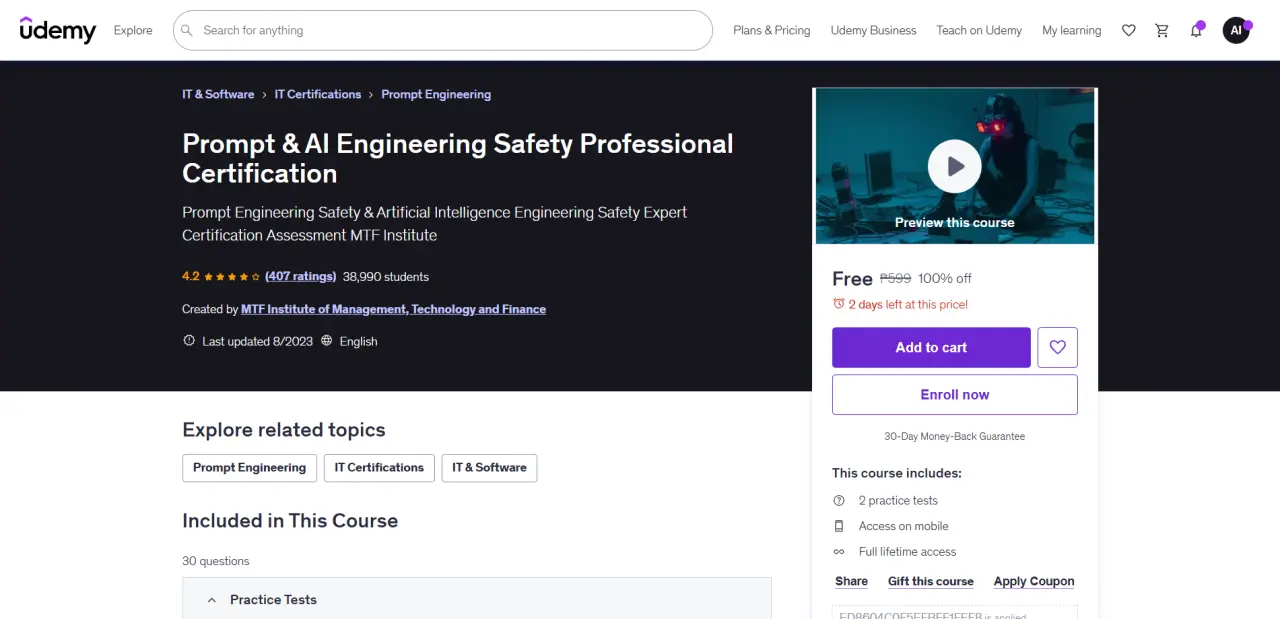Open the shopping cart icon

click(1161, 30)
